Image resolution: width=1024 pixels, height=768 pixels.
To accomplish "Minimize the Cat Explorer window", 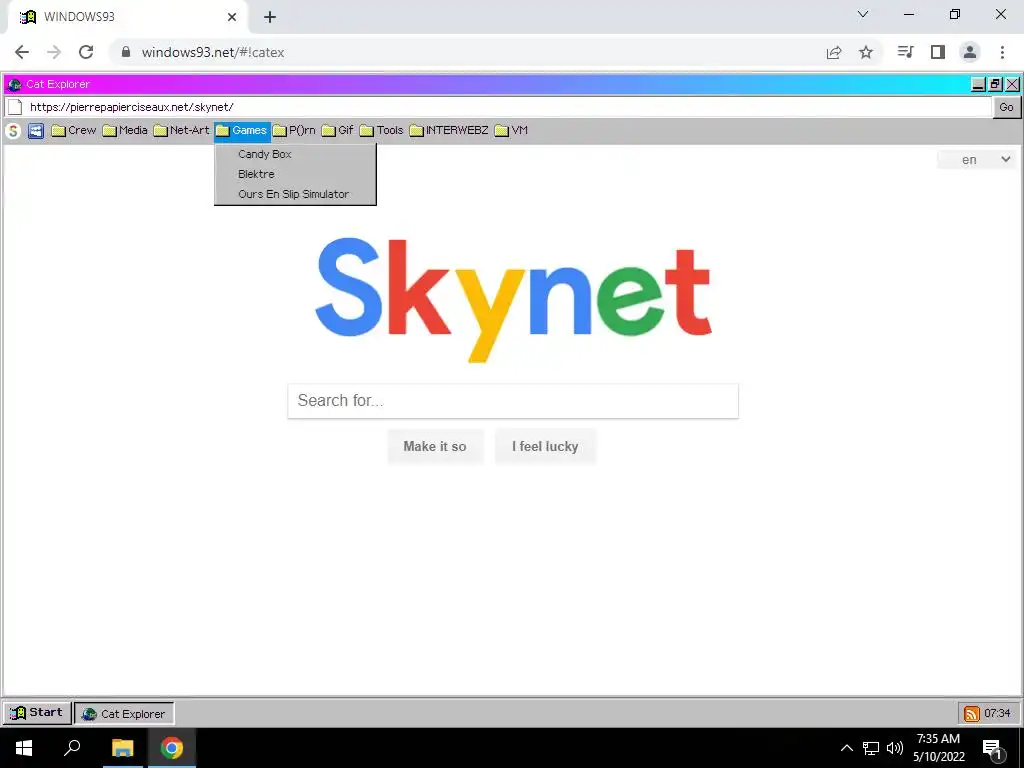I will (978, 84).
